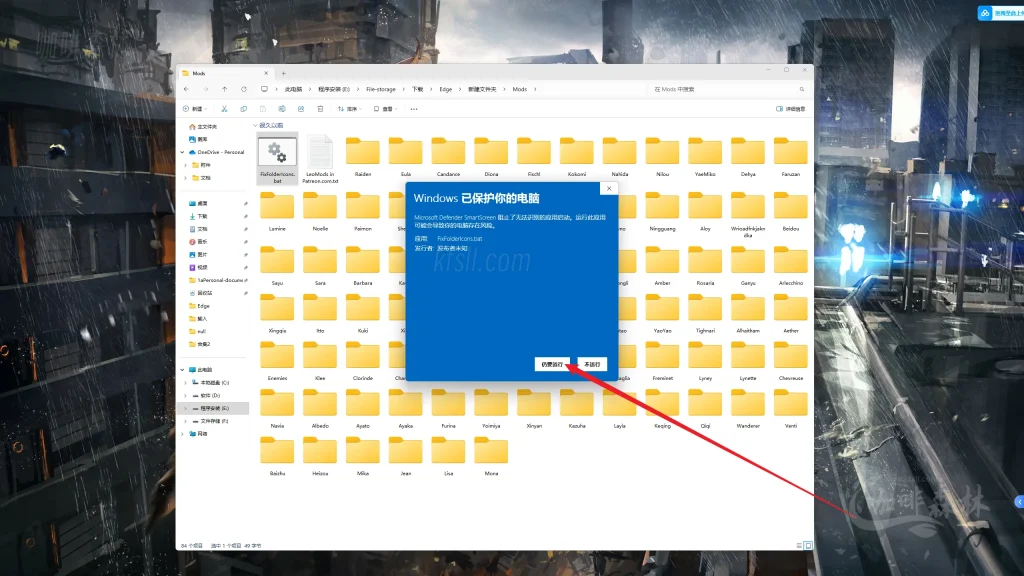Click the cloud upload icon at desktop top-right
Screen dimensions: 1024x576
(985, 13)
